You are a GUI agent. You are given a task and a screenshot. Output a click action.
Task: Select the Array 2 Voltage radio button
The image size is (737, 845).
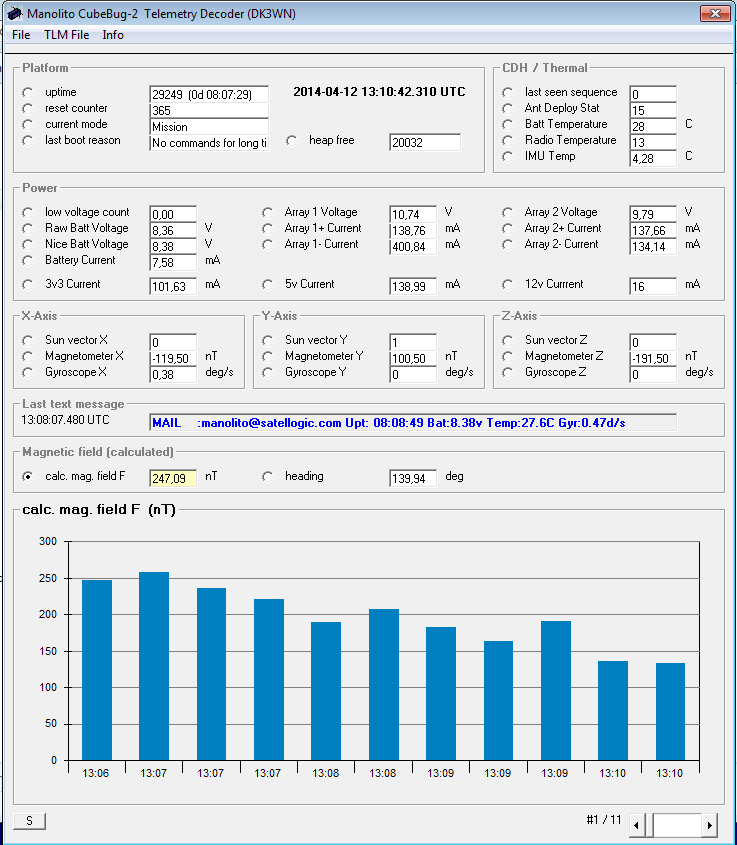tap(507, 212)
